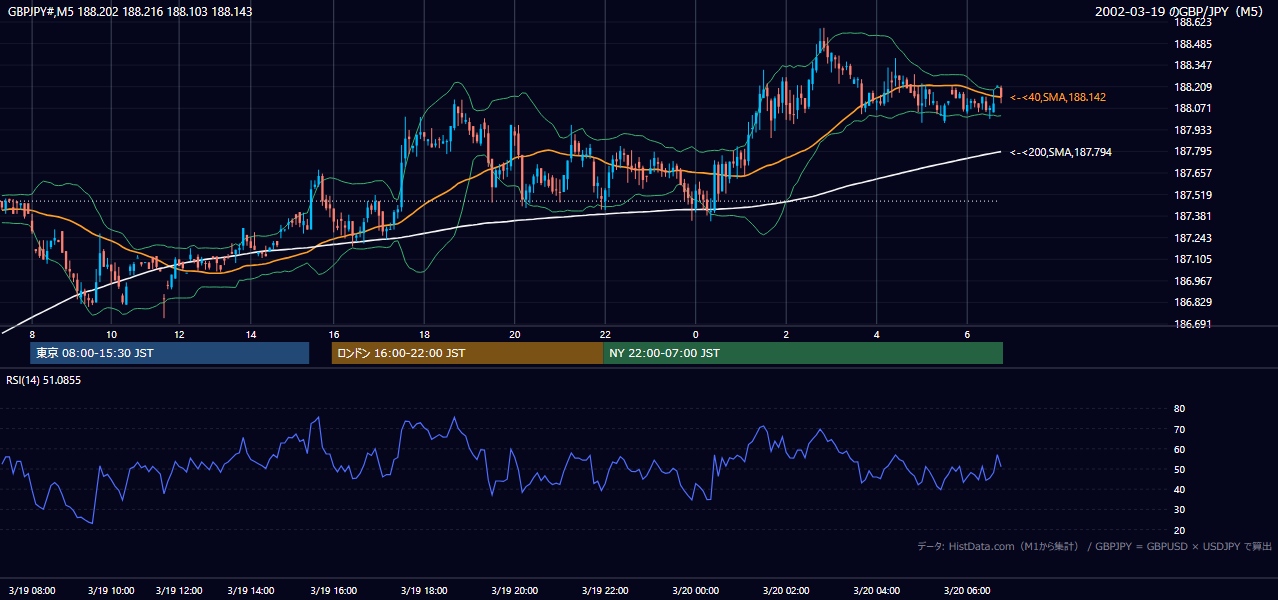
Task: Click the 3/20 00:00 timestamp on bottom axis
Action: tap(695, 591)
